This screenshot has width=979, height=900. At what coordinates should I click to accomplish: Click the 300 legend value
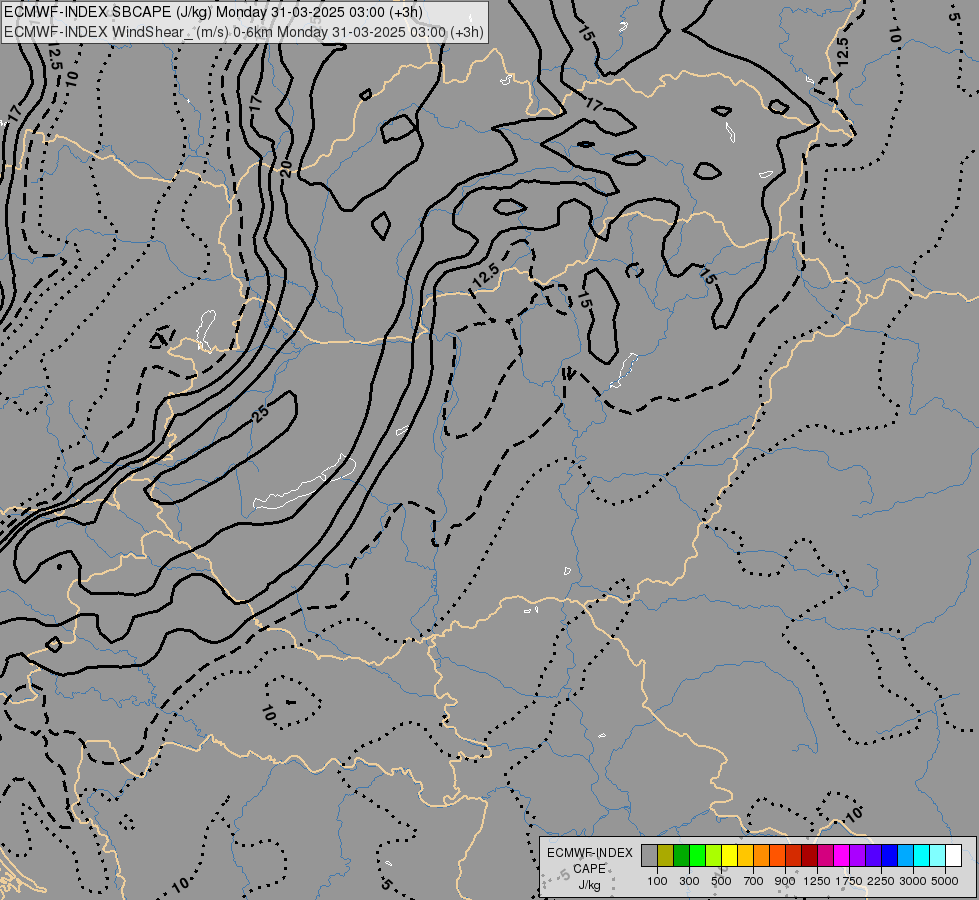tap(689, 881)
